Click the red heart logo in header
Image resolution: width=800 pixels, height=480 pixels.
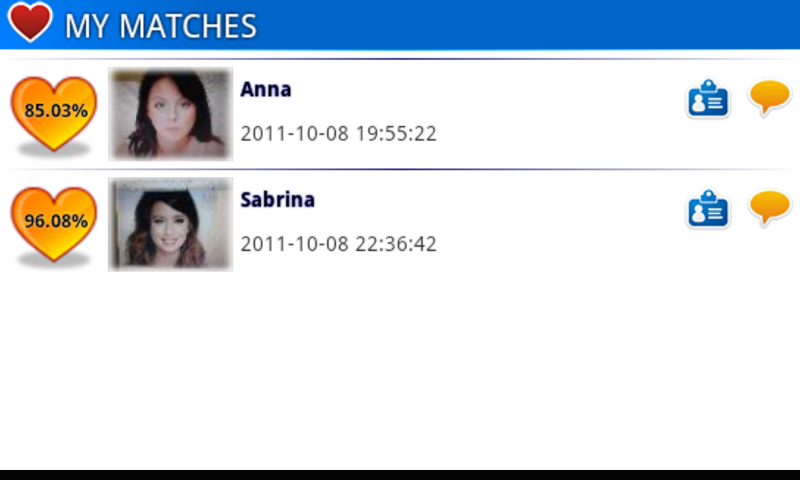(x=30, y=21)
